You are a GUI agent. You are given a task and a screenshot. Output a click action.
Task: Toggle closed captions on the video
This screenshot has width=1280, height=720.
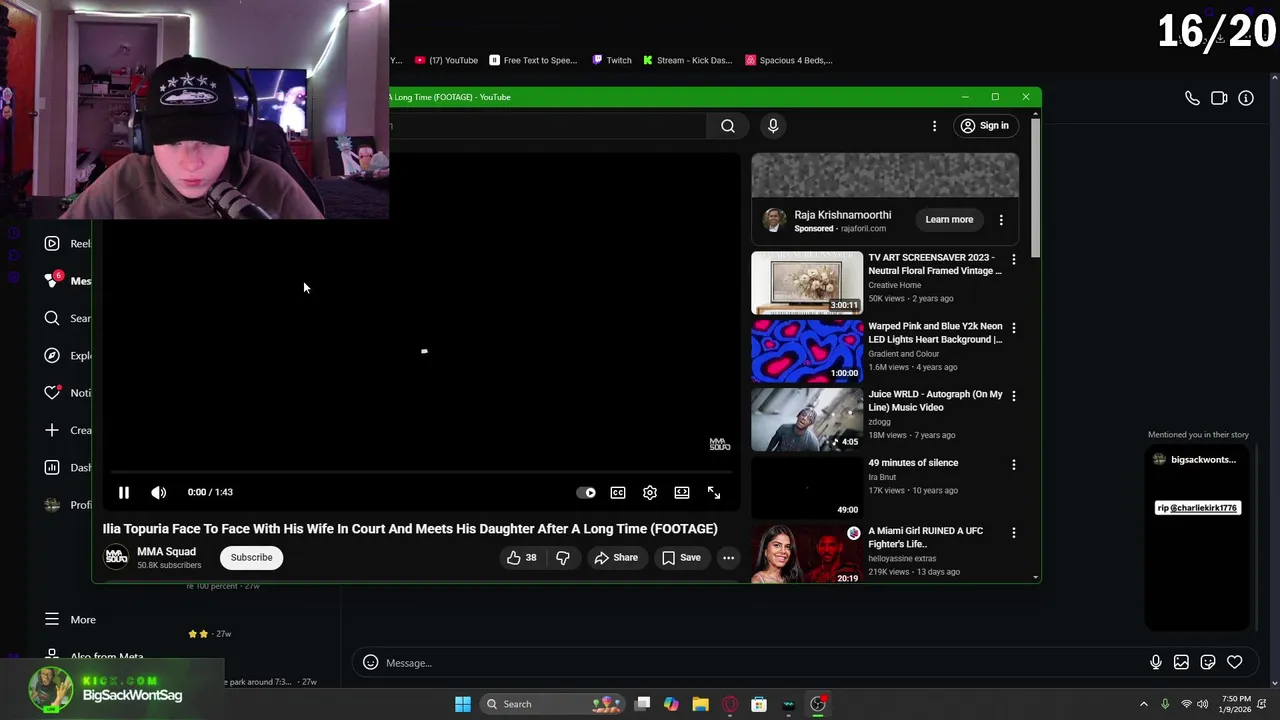coord(618,492)
